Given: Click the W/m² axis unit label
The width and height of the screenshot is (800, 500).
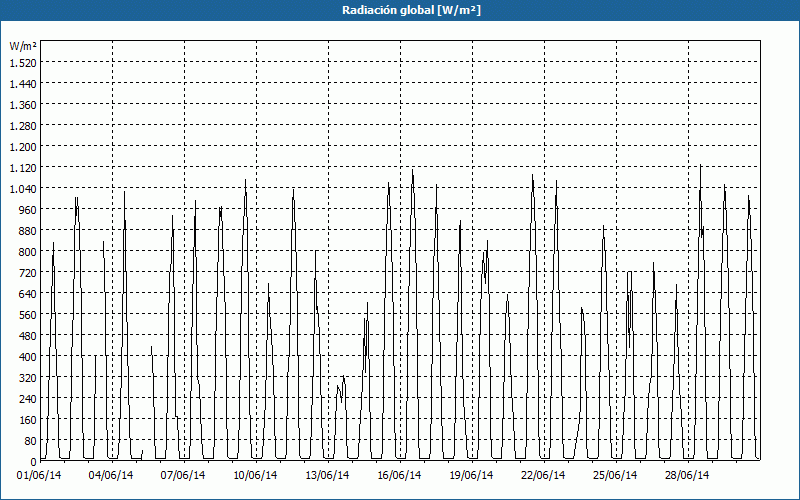Looking at the screenshot, I should pos(23,46).
